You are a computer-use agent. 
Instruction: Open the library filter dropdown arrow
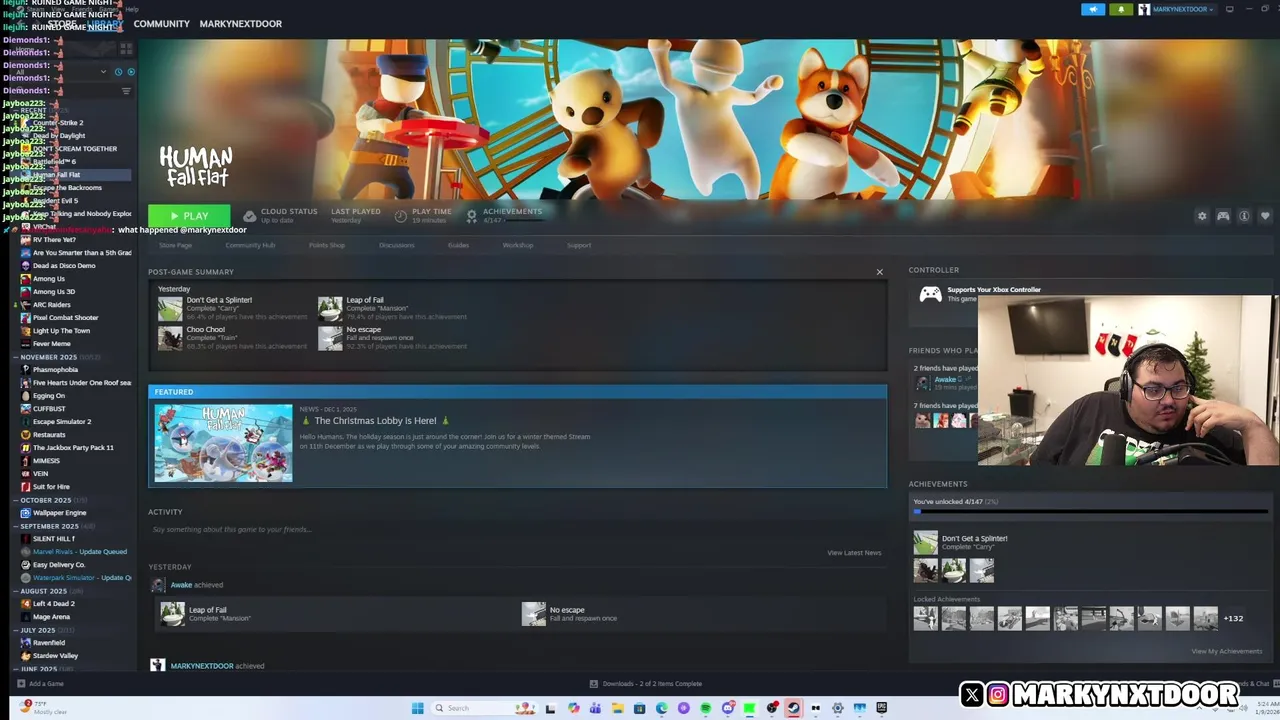tap(103, 72)
